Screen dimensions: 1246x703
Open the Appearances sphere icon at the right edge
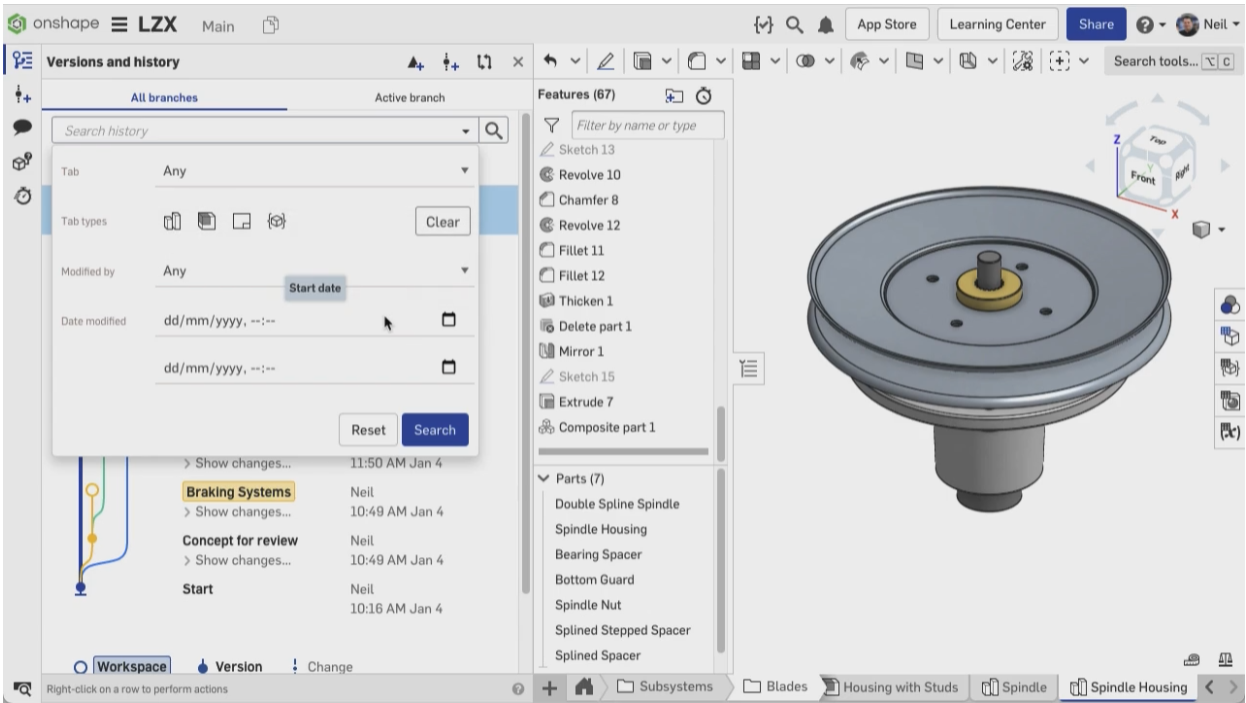(1231, 306)
